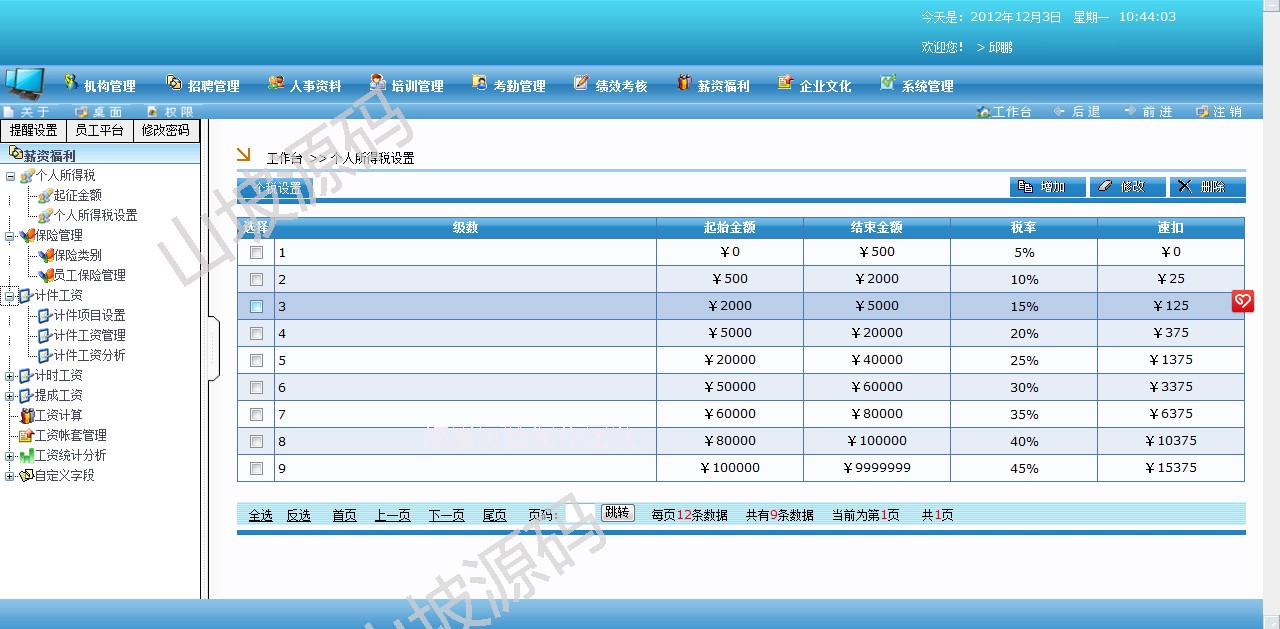Open the 机构管理 module icon
The image size is (1280, 629).
[x=71, y=83]
